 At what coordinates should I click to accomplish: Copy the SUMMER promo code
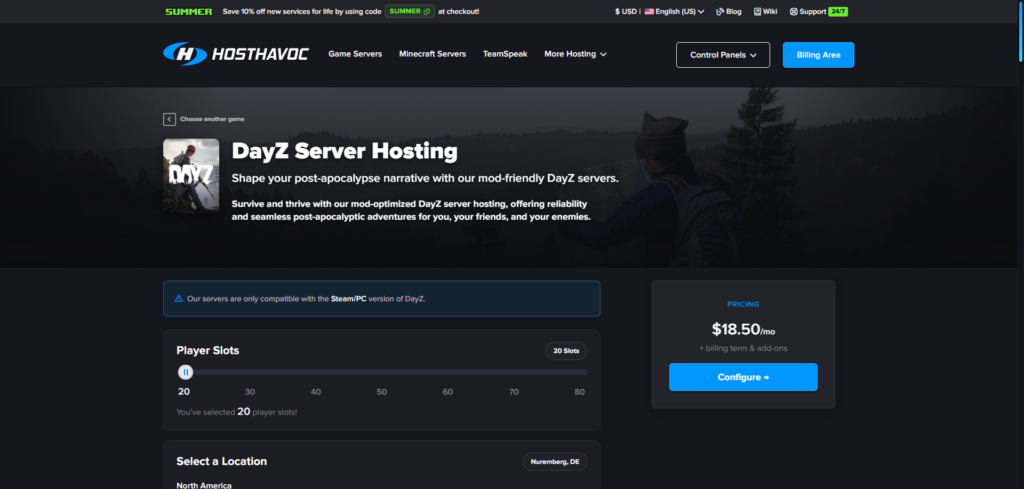409,11
